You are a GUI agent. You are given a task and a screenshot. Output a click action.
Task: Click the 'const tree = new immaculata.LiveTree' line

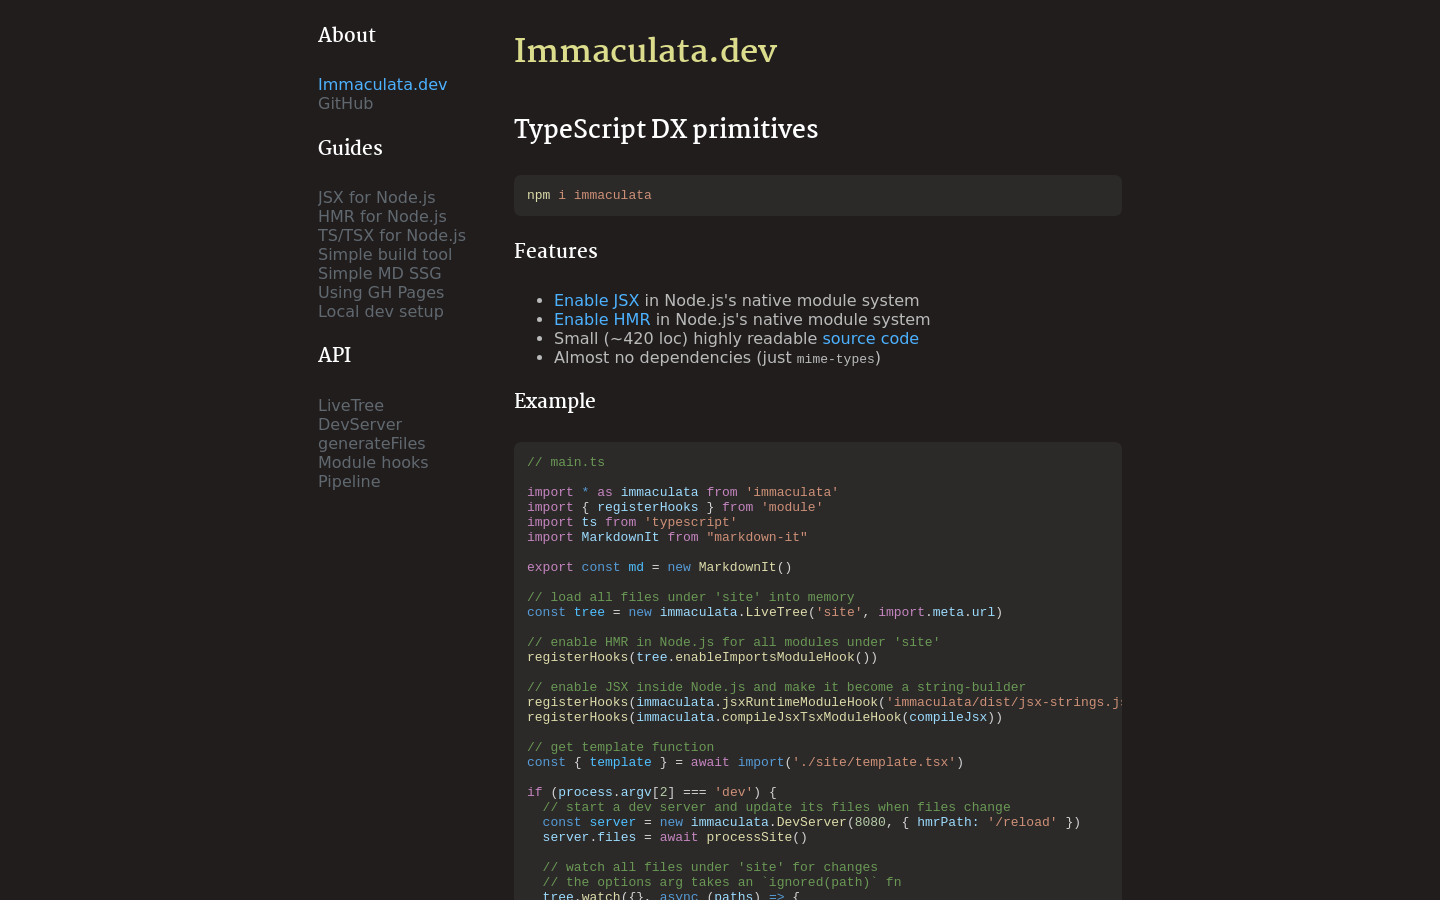(x=765, y=612)
